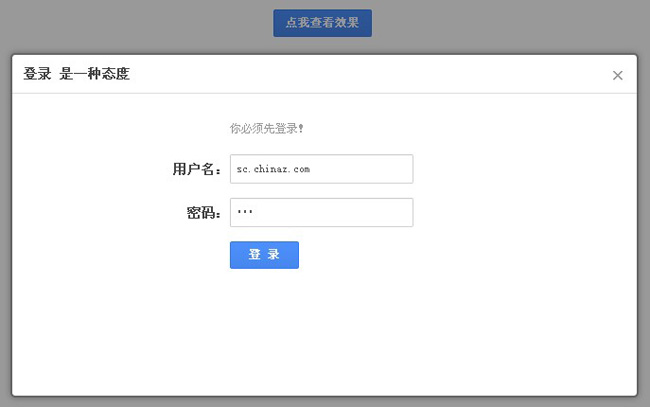Click empty right end of username field
The image size is (650, 407).
(x=390, y=169)
